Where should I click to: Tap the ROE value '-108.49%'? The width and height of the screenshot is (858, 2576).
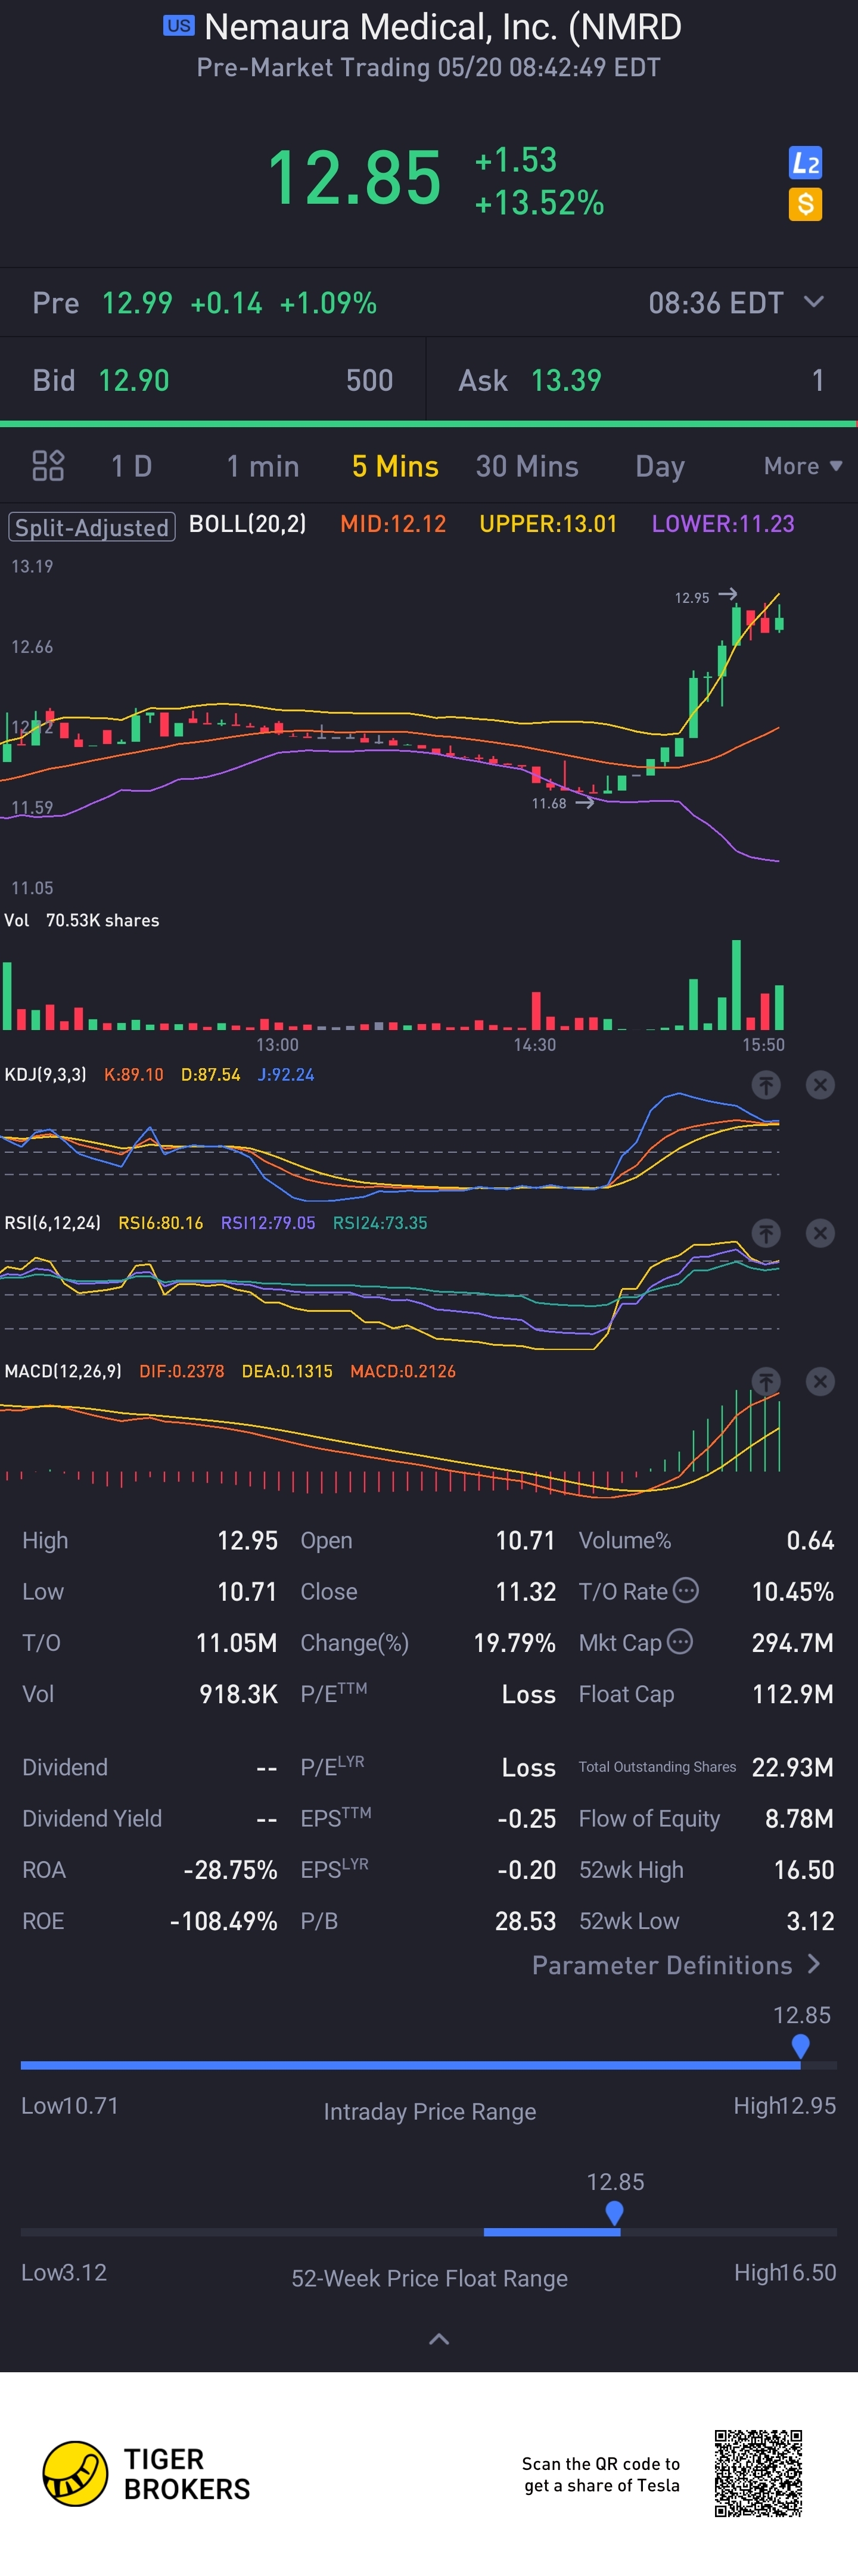[x=223, y=1921]
